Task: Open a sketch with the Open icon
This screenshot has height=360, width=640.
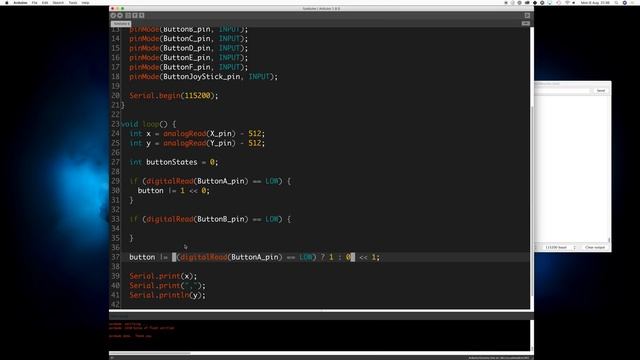Action: pyautogui.click(x=135, y=16)
